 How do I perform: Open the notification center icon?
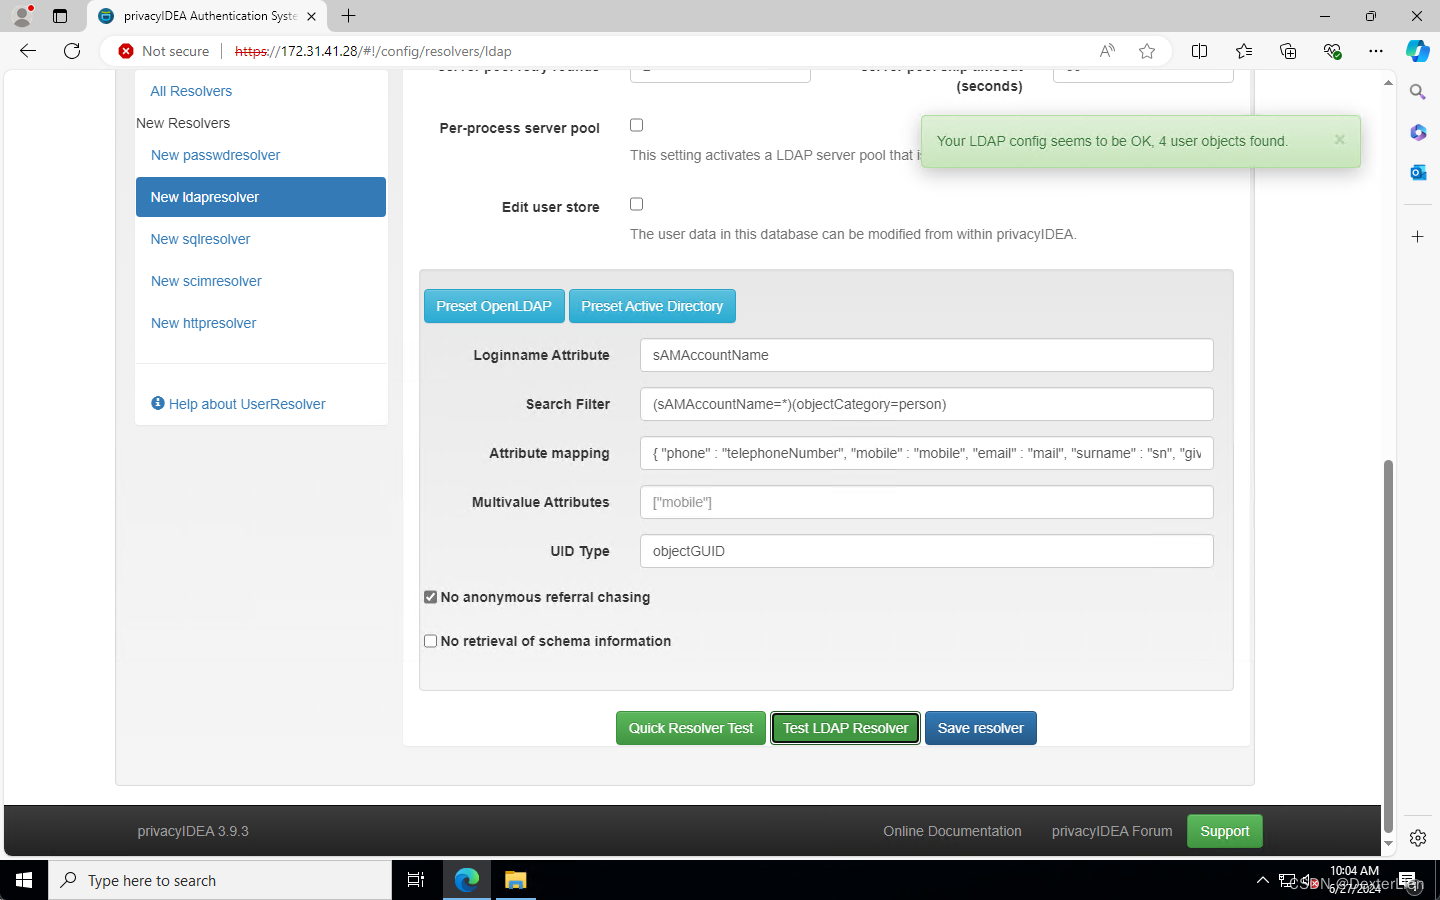[x=1408, y=880]
